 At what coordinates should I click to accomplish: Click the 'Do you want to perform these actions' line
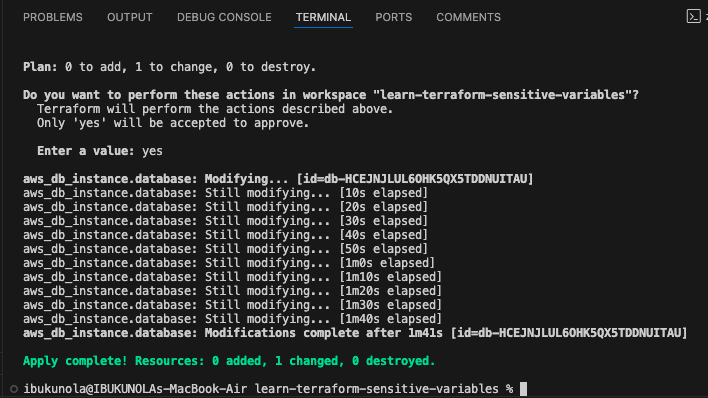pyautogui.click(x=331, y=95)
